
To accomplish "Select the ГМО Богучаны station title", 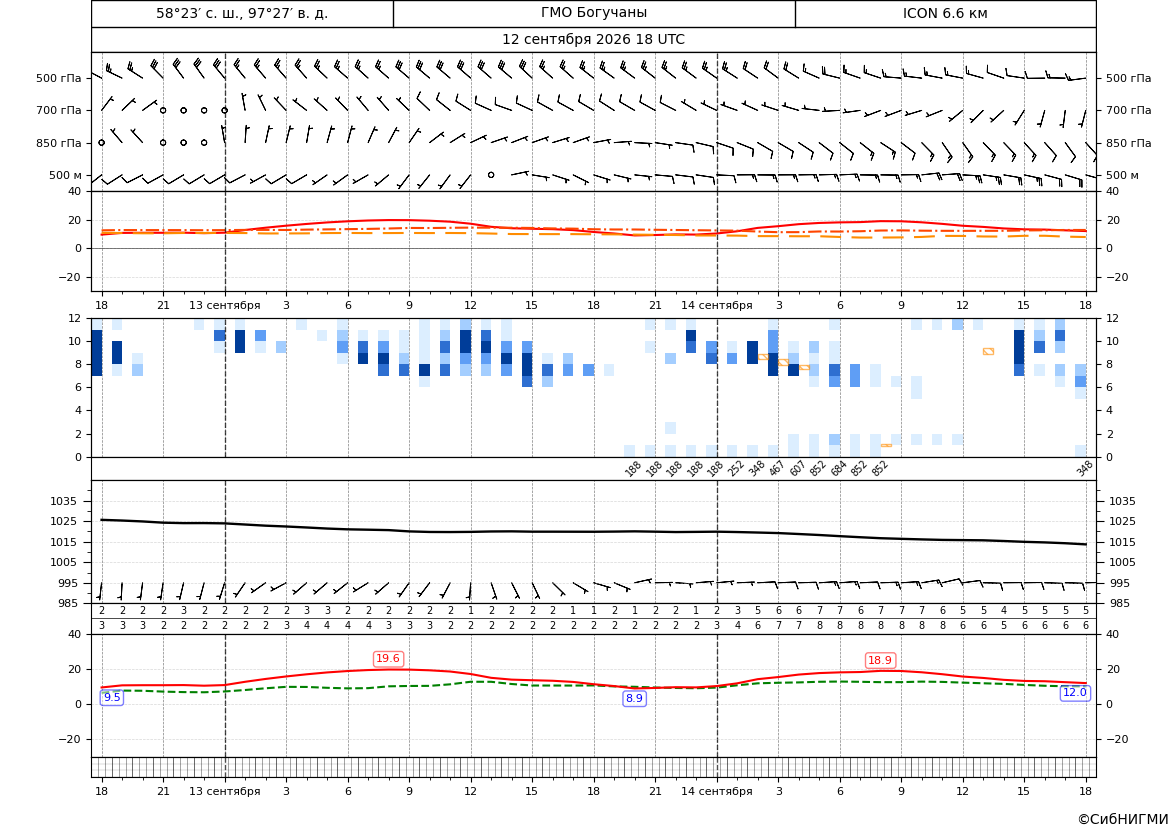I will pos(594,13).
